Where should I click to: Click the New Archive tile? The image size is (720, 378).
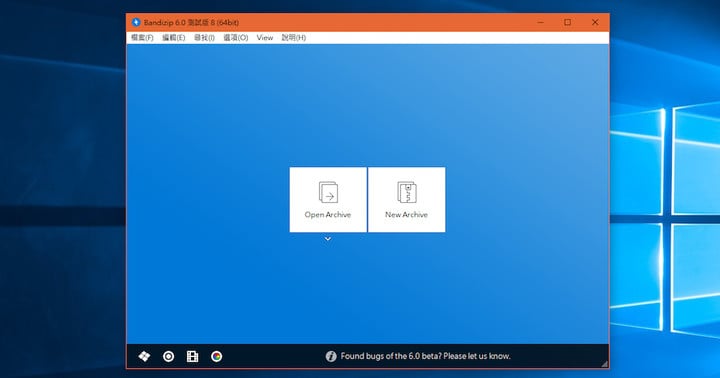(x=406, y=200)
